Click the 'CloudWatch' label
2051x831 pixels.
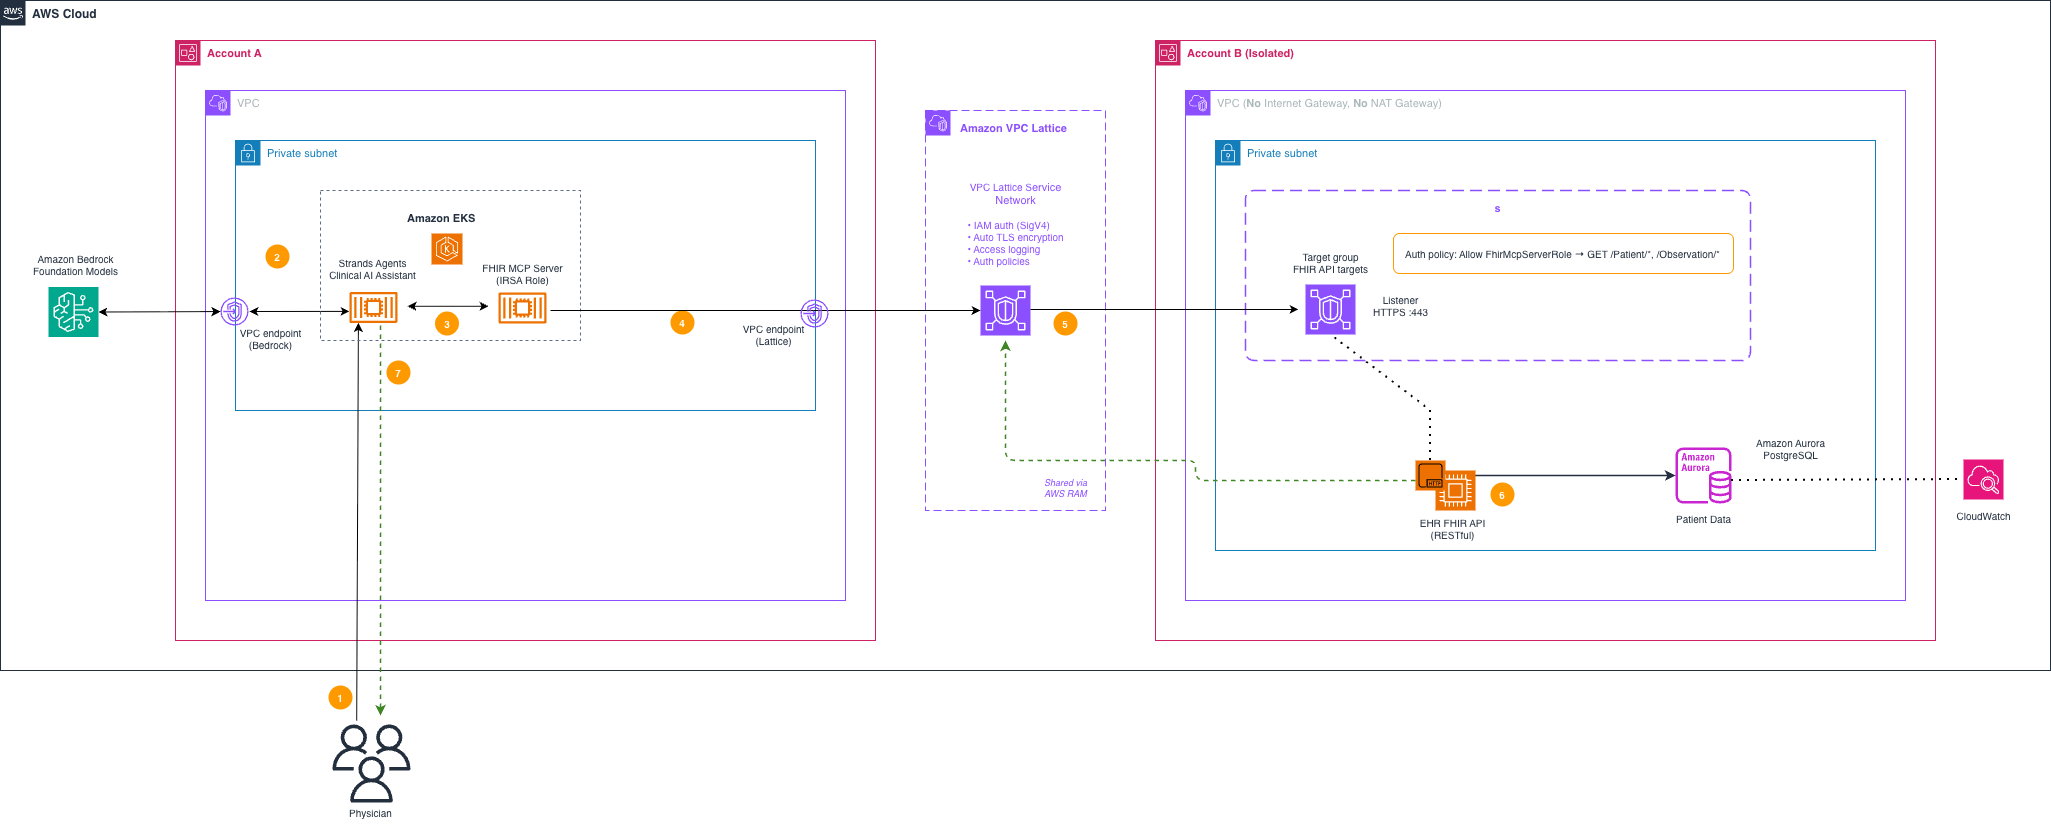click(1983, 517)
